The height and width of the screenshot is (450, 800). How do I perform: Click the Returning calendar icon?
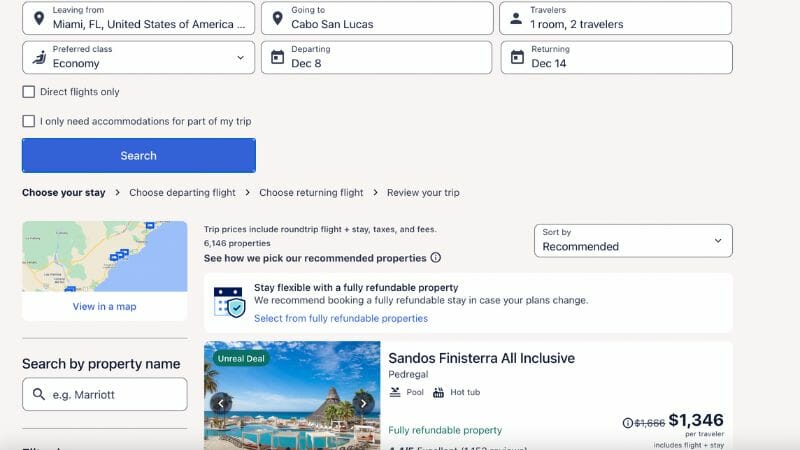click(x=517, y=57)
